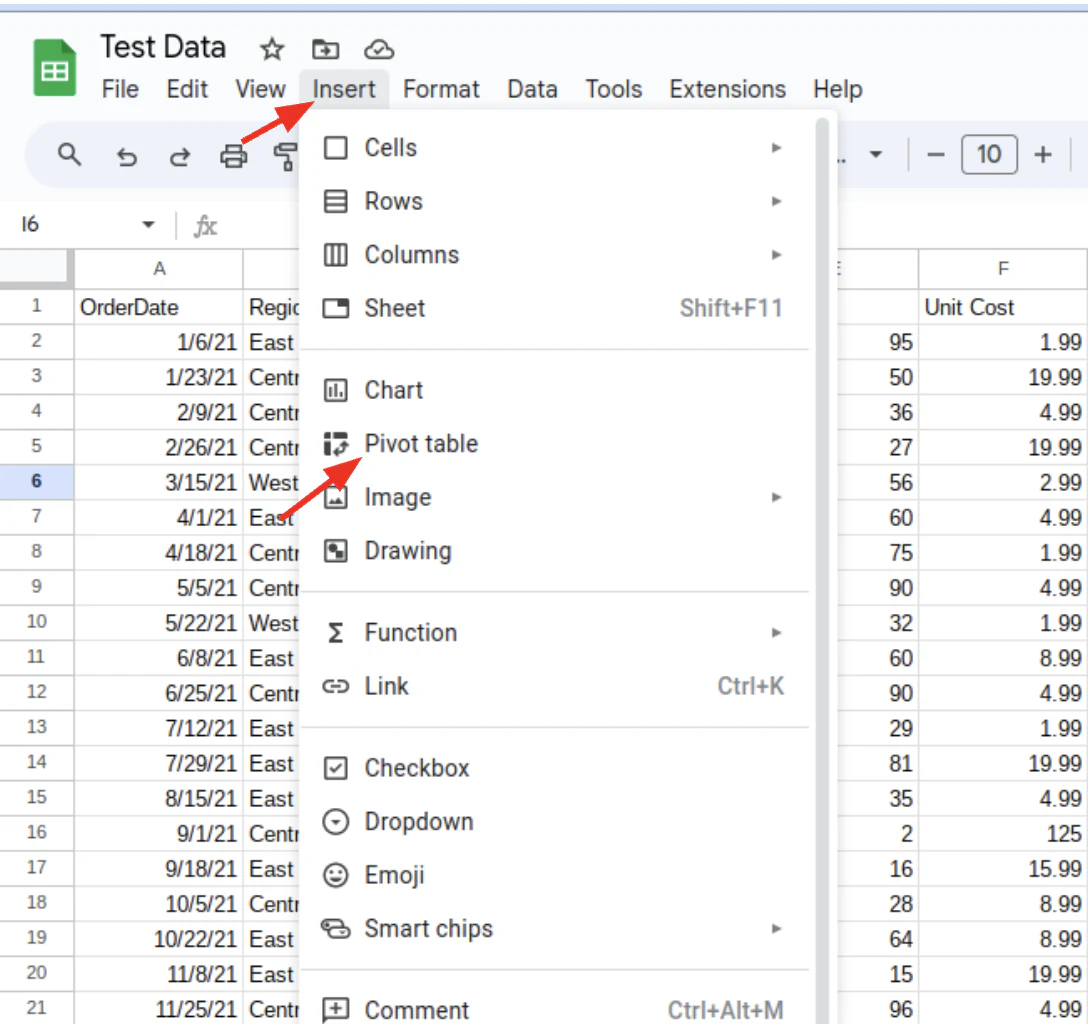Expand the Columns submenu arrow

[776, 255]
